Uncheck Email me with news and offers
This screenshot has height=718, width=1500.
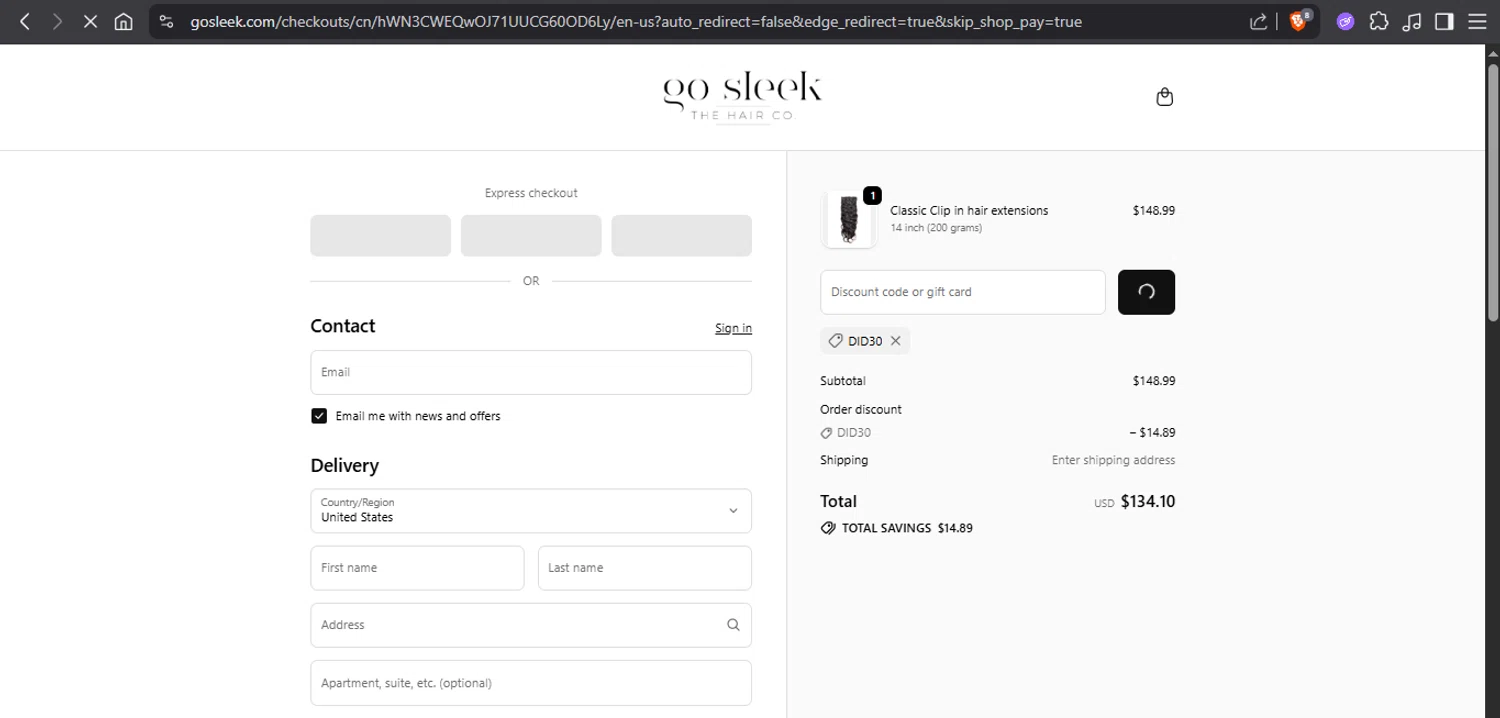(x=319, y=416)
